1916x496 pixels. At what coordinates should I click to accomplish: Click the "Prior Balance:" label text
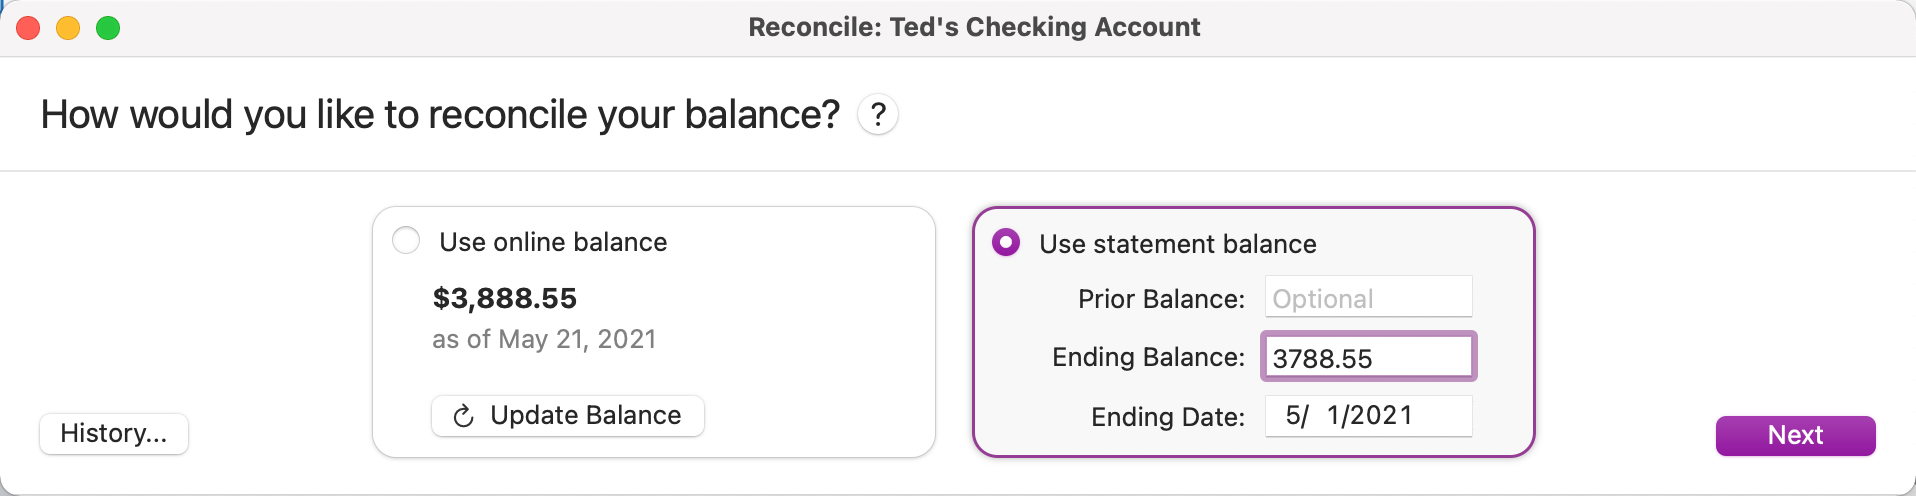[1161, 299]
